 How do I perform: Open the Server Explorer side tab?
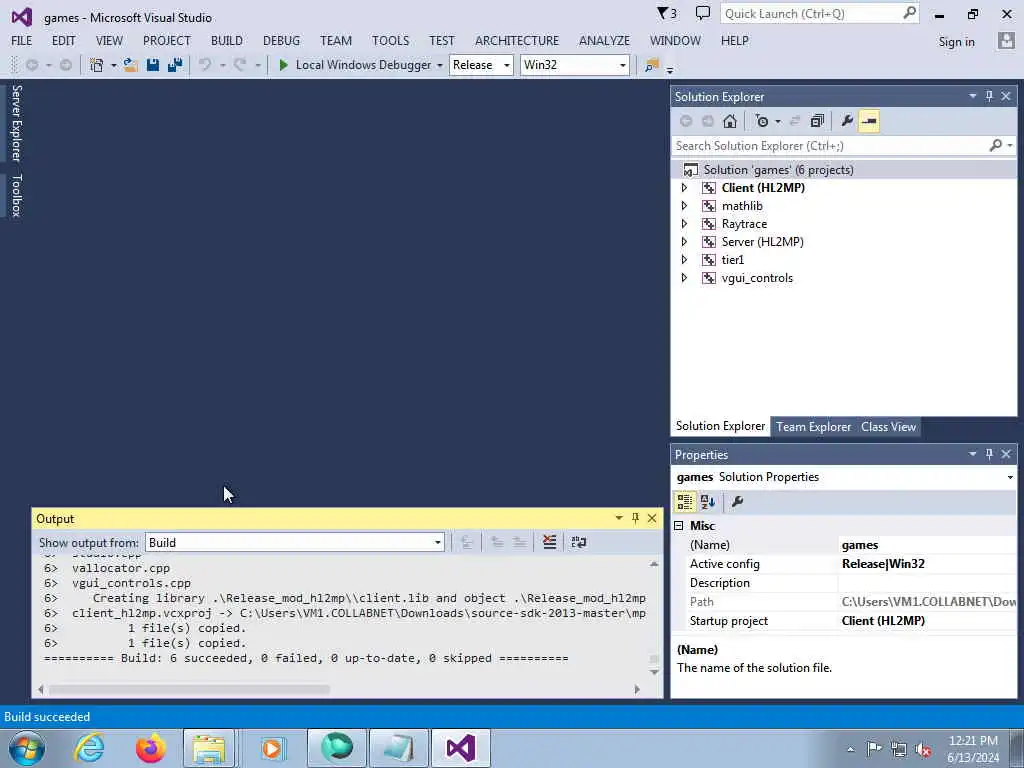point(16,123)
